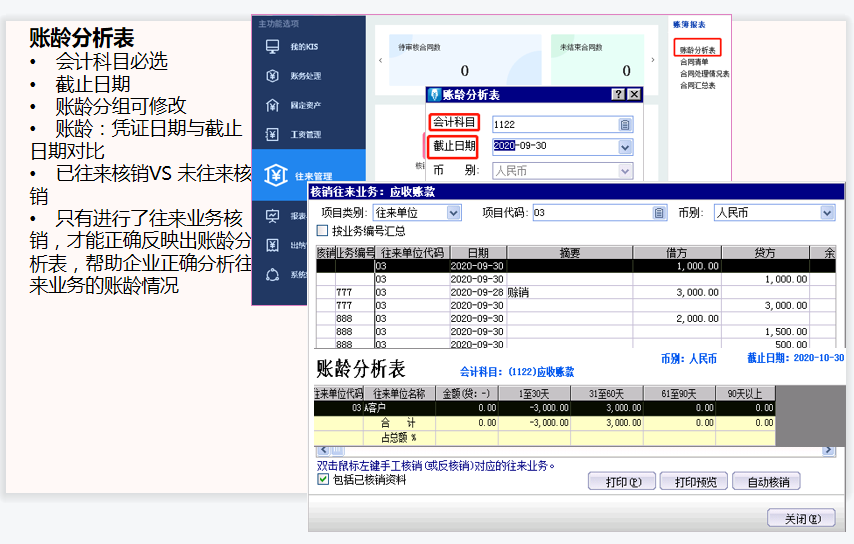Viewport: 854px width, 544px height.
Task: Open the 报表 sidebar icon
Action: [272, 216]
